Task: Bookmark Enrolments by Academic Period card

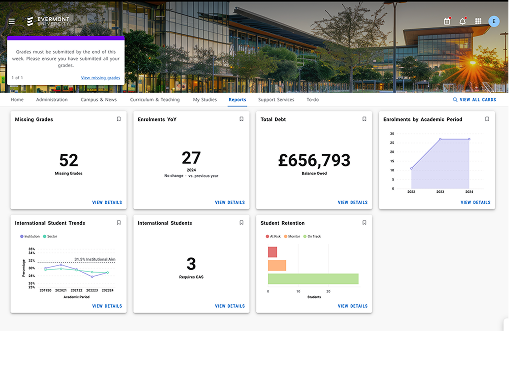Action: [487, 119]
